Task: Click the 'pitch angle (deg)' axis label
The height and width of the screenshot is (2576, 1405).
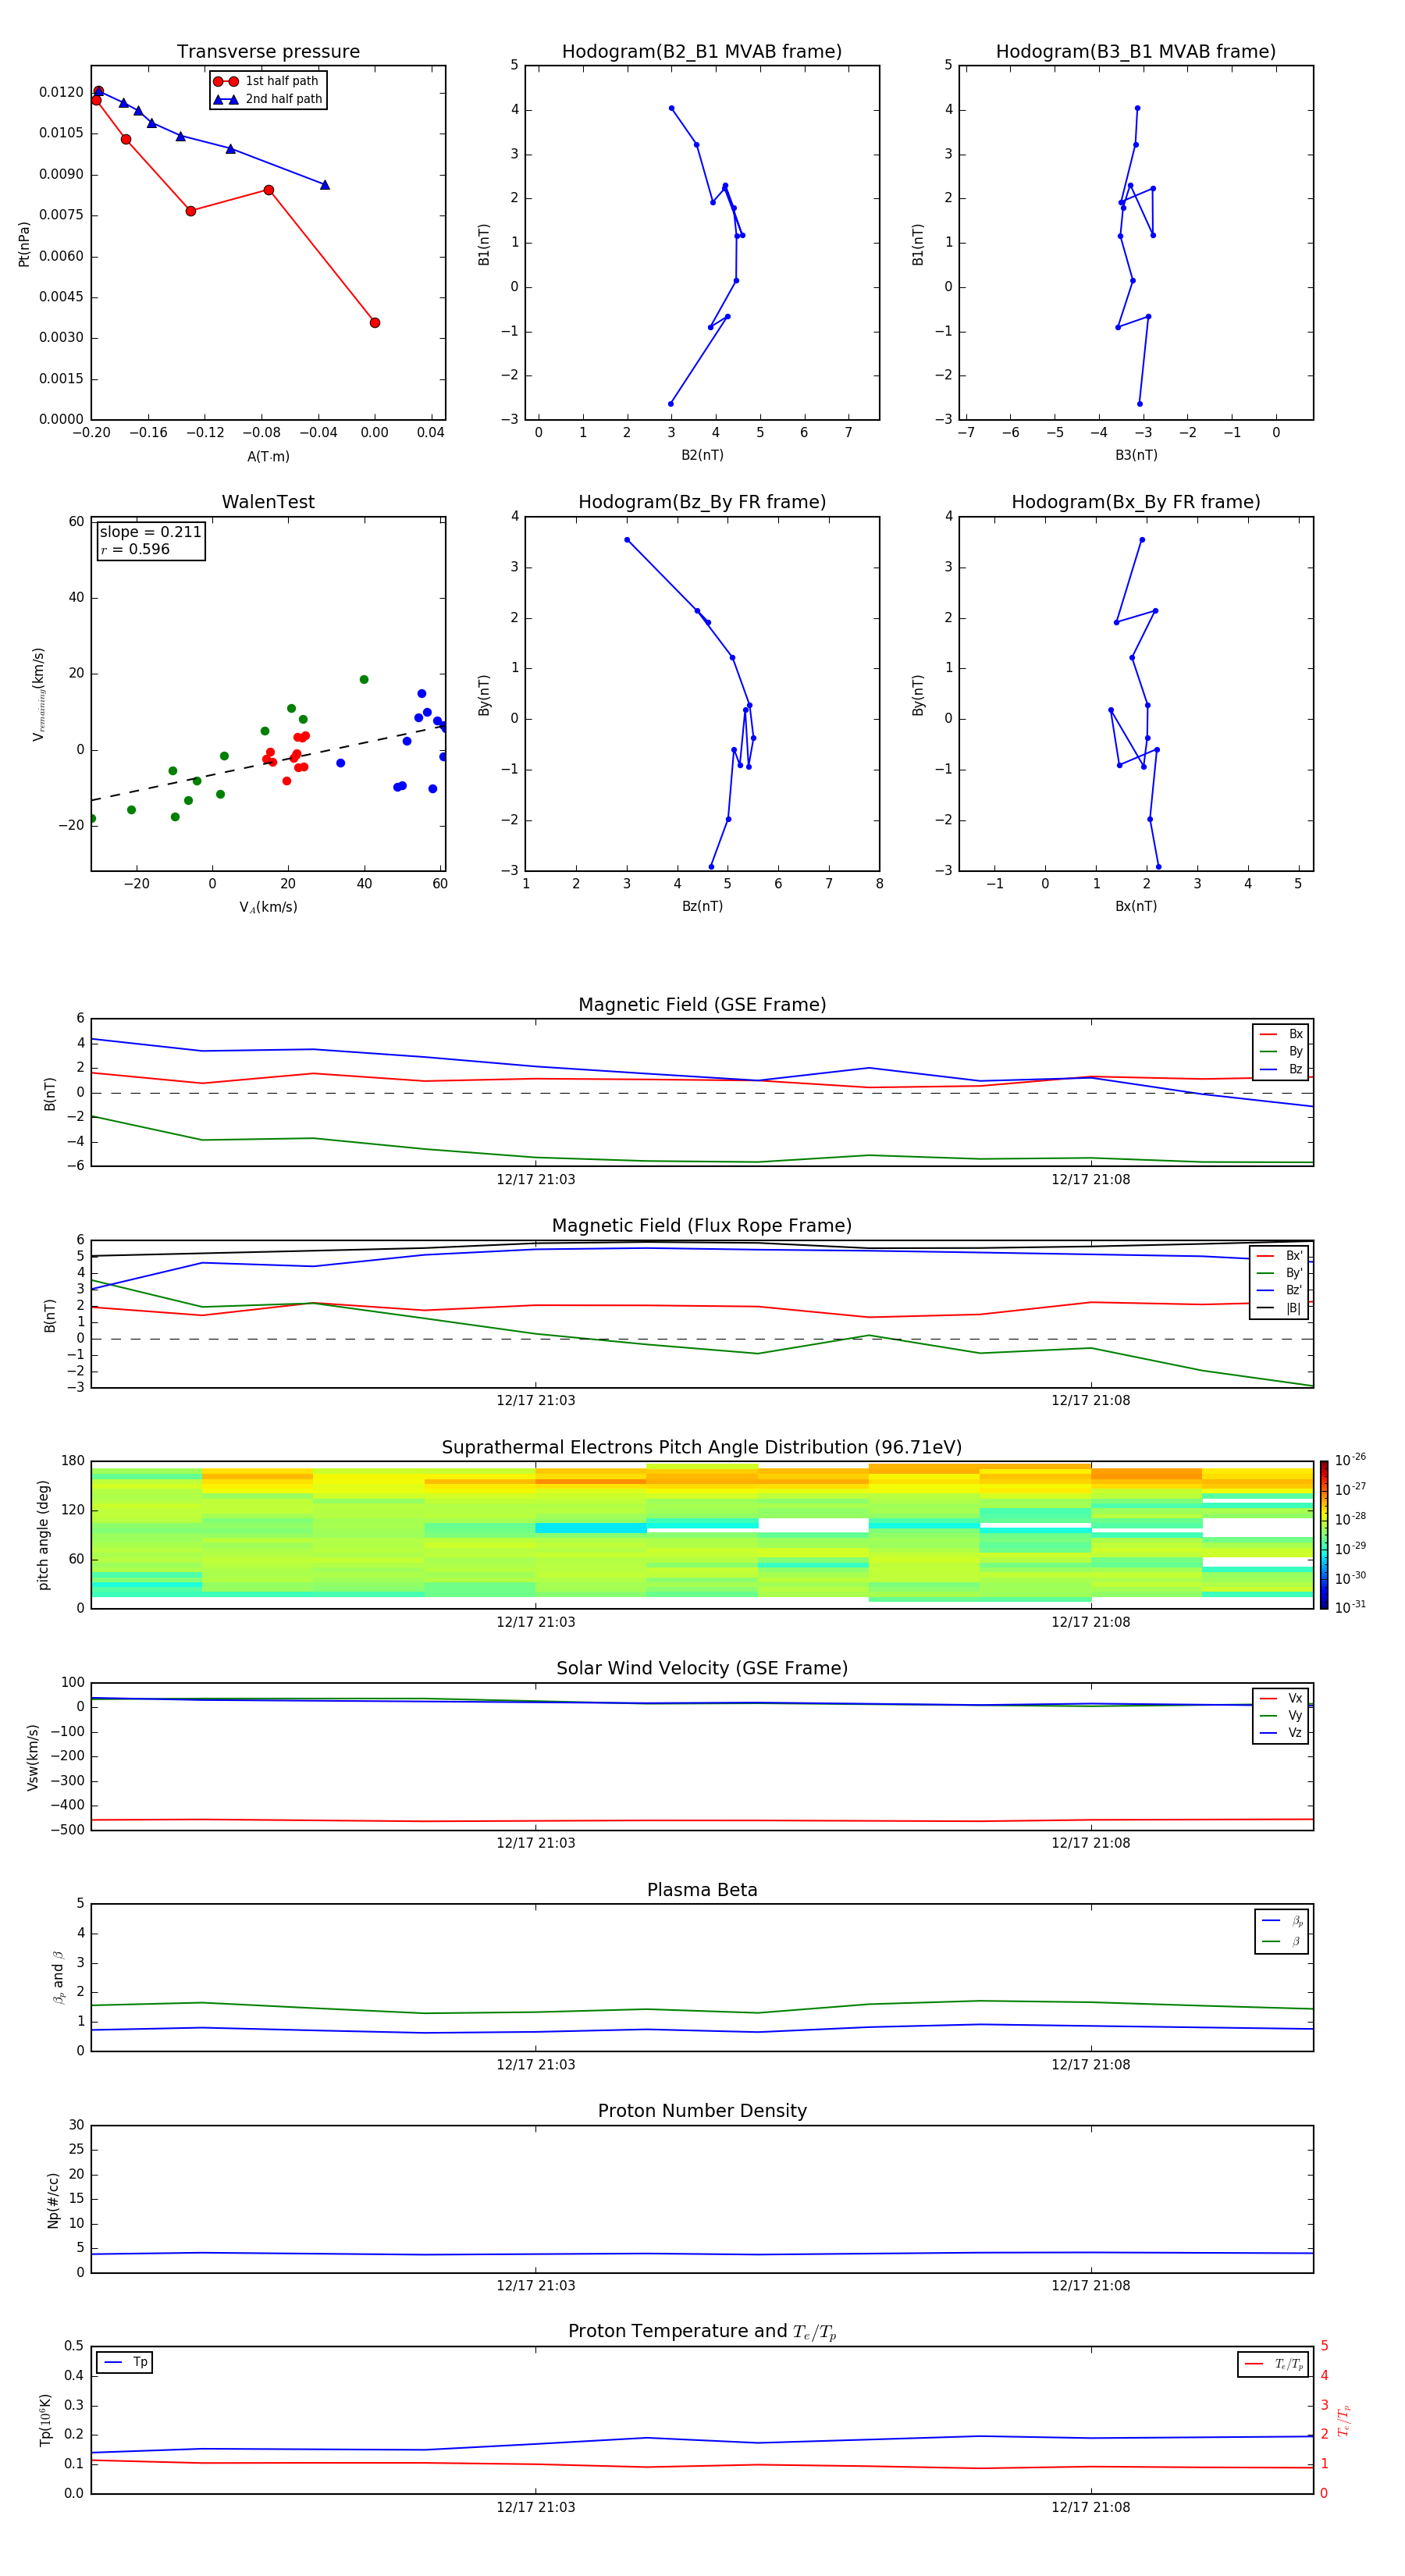Action: (x=43, y=1535)
